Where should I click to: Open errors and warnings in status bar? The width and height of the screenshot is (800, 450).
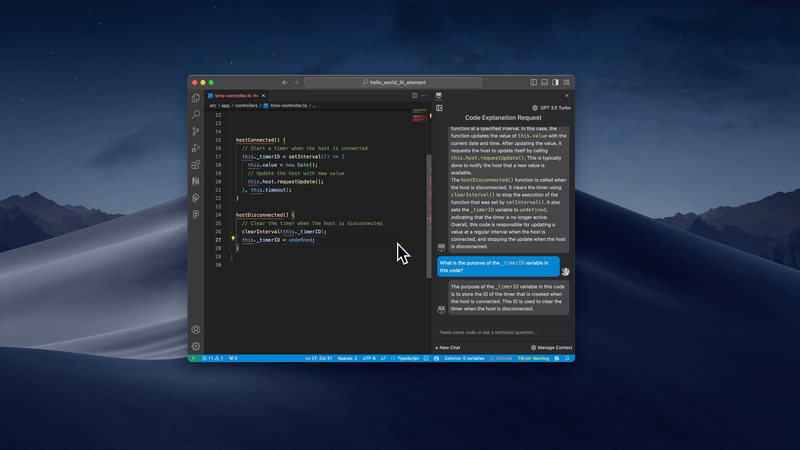tap(213, 358)
